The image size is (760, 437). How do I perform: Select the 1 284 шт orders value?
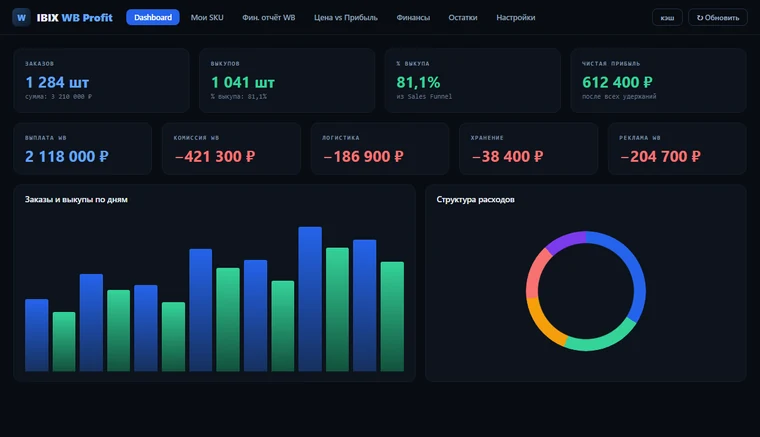click(x=57, y=82)
